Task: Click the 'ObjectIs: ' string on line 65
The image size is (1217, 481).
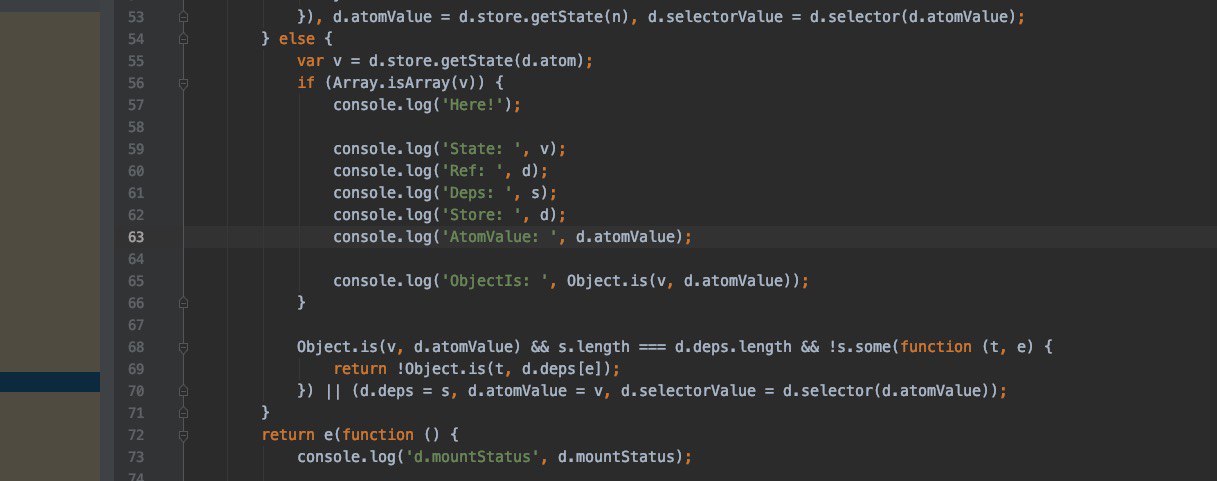Action: point(495,281)
